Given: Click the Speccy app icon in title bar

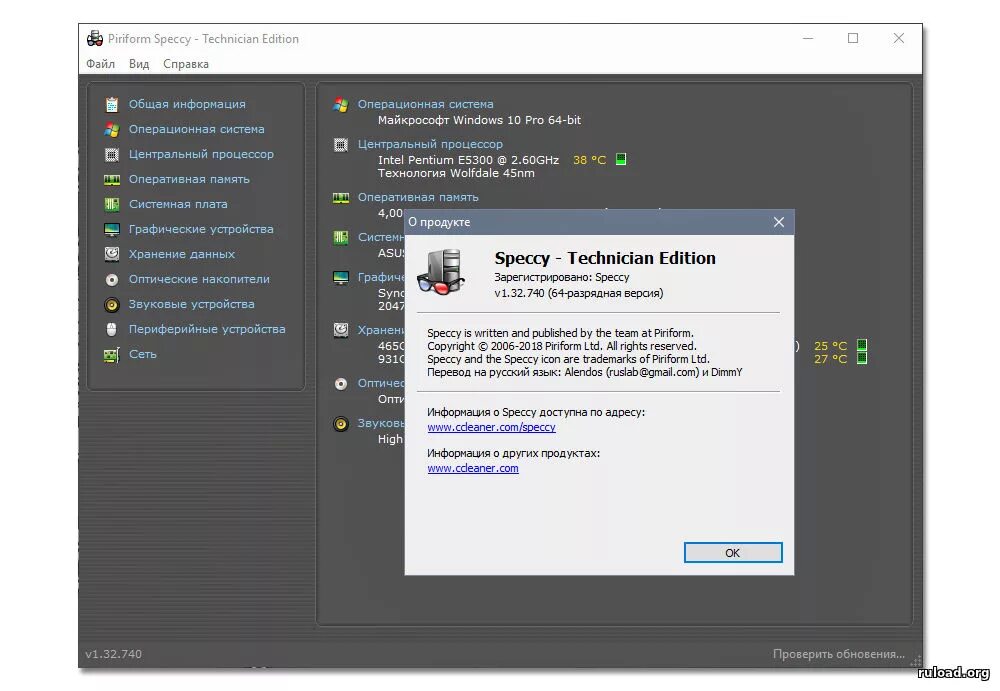Looking at the screenshot, I should coord(94,38).
